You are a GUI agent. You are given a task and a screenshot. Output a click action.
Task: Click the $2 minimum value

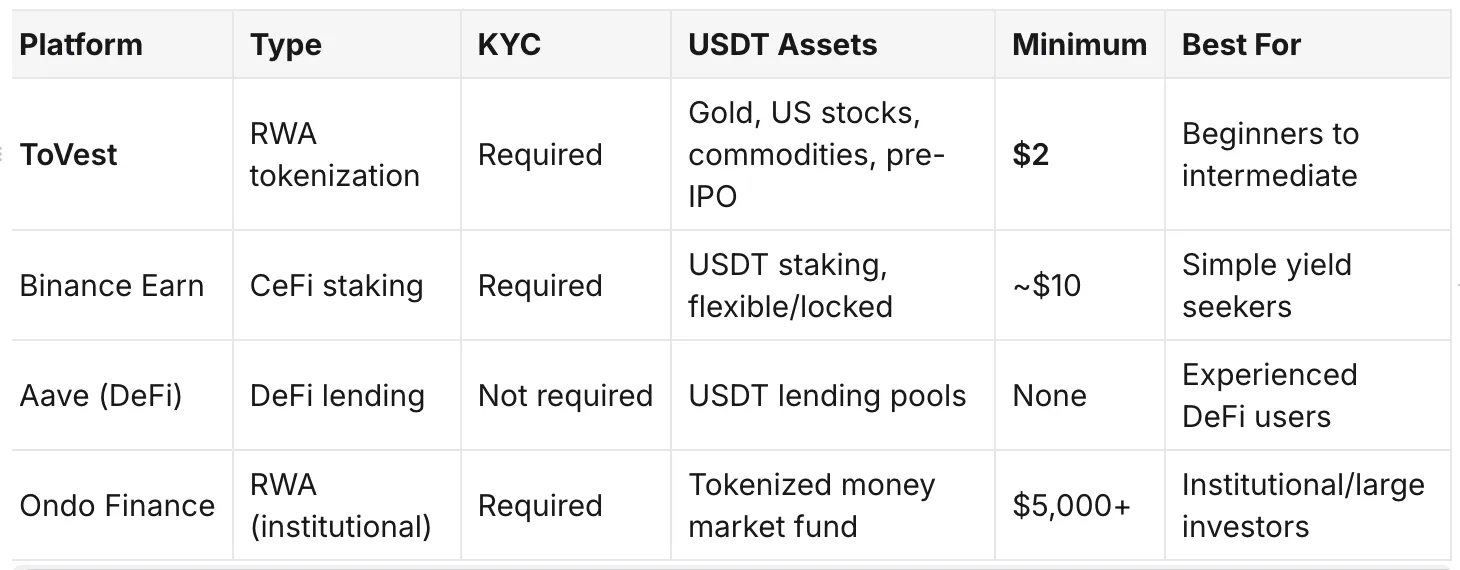pos(1030,155)
